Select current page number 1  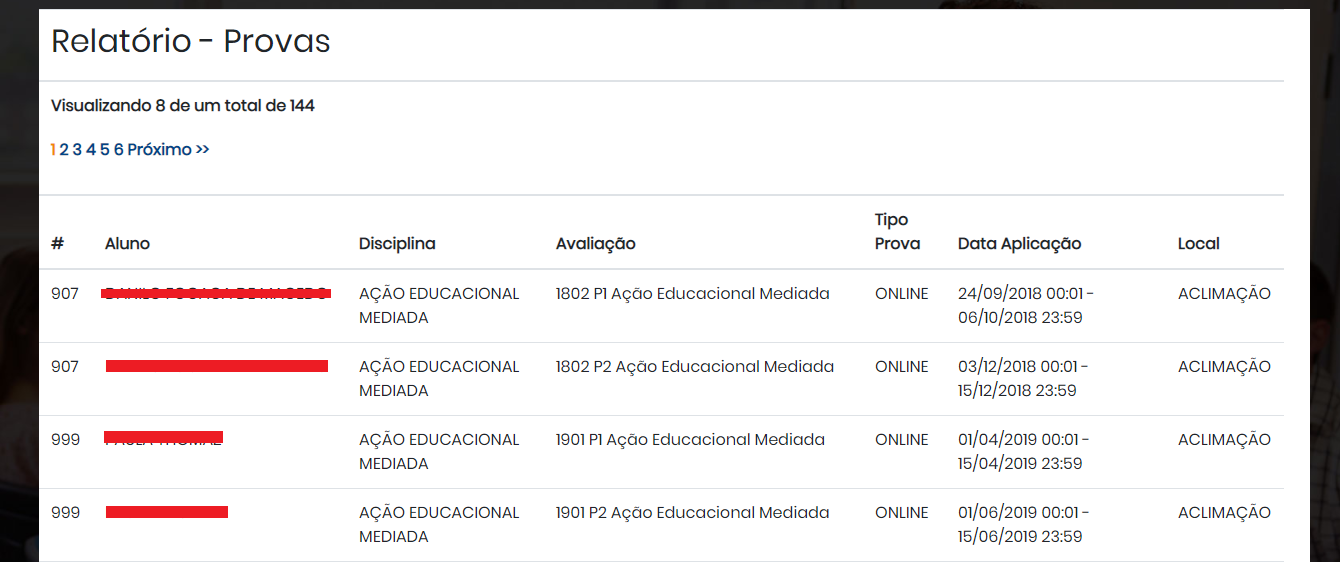(53, 149)
